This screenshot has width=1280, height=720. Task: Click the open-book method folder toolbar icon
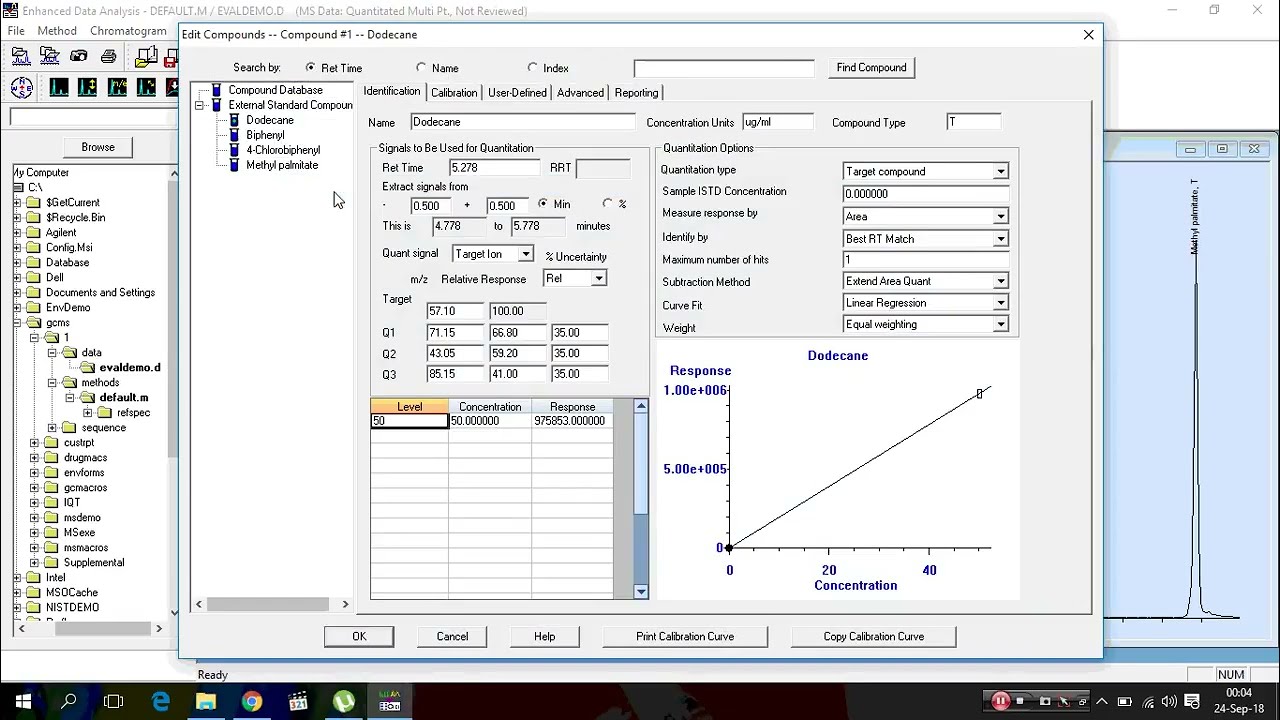(147, 57)
